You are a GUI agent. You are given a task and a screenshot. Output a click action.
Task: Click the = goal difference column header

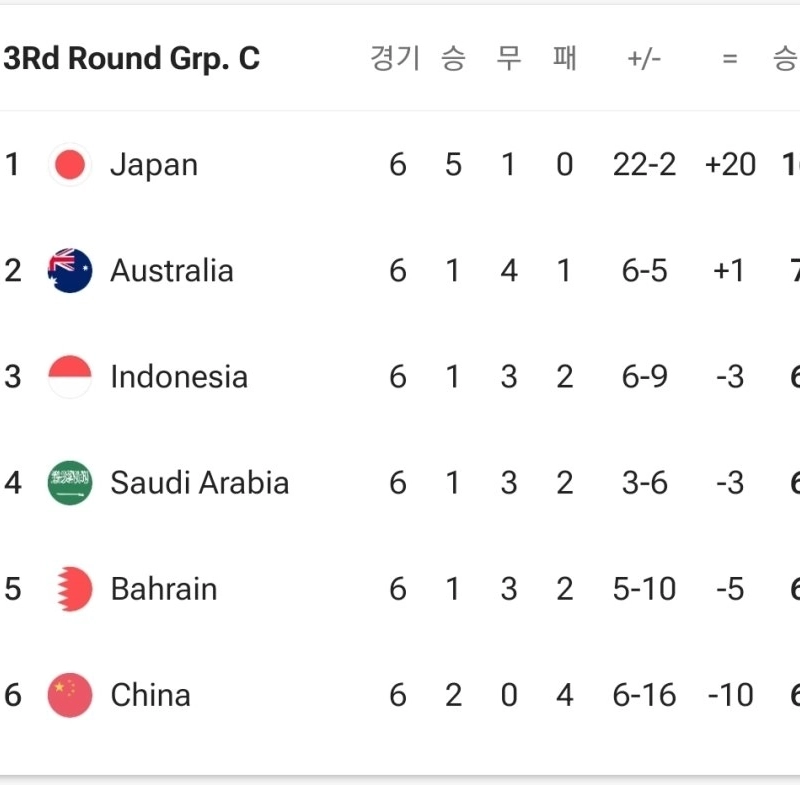(x=730, y=59)
